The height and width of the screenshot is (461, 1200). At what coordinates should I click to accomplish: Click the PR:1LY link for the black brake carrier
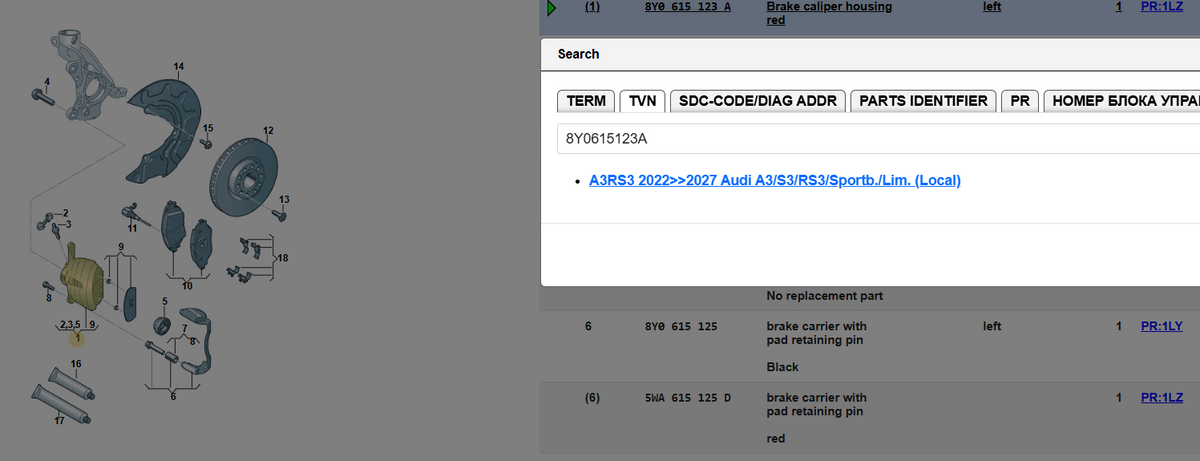[1162, 326]
